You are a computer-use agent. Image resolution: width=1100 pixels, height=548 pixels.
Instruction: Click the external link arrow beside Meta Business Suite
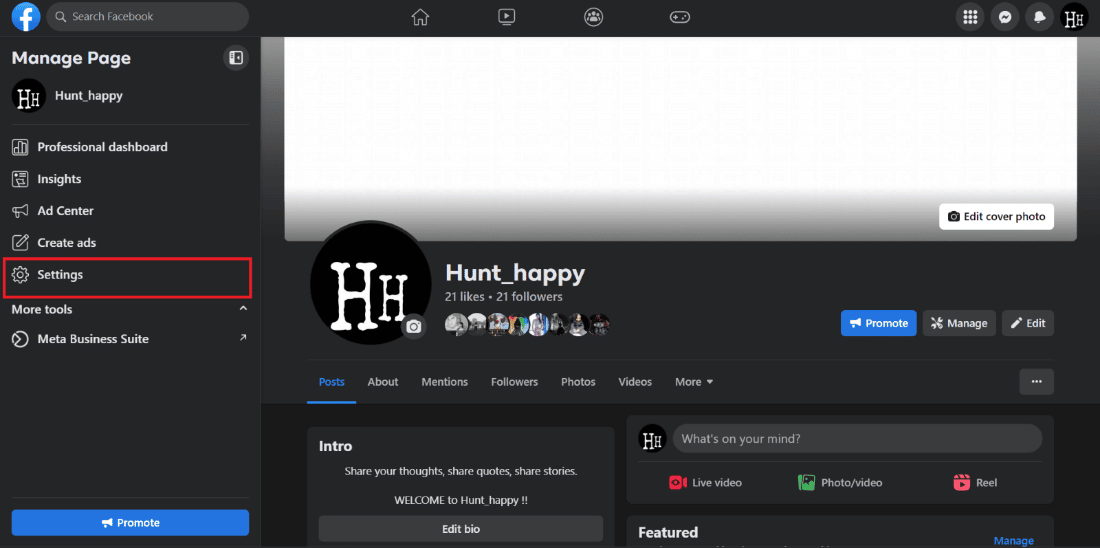pos(243,338)
